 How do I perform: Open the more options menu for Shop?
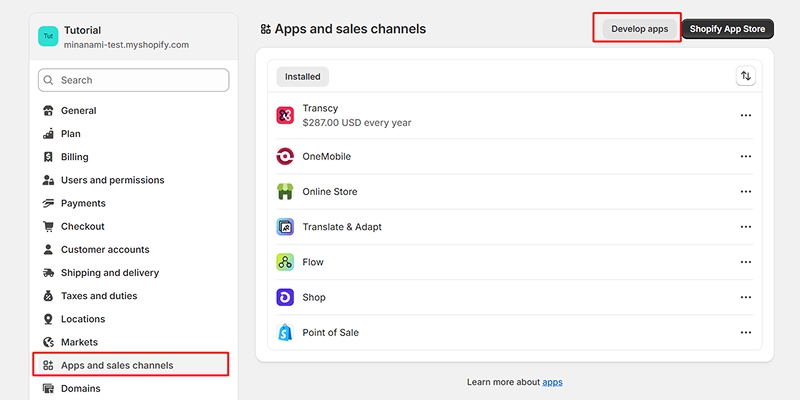pos(746,297)
